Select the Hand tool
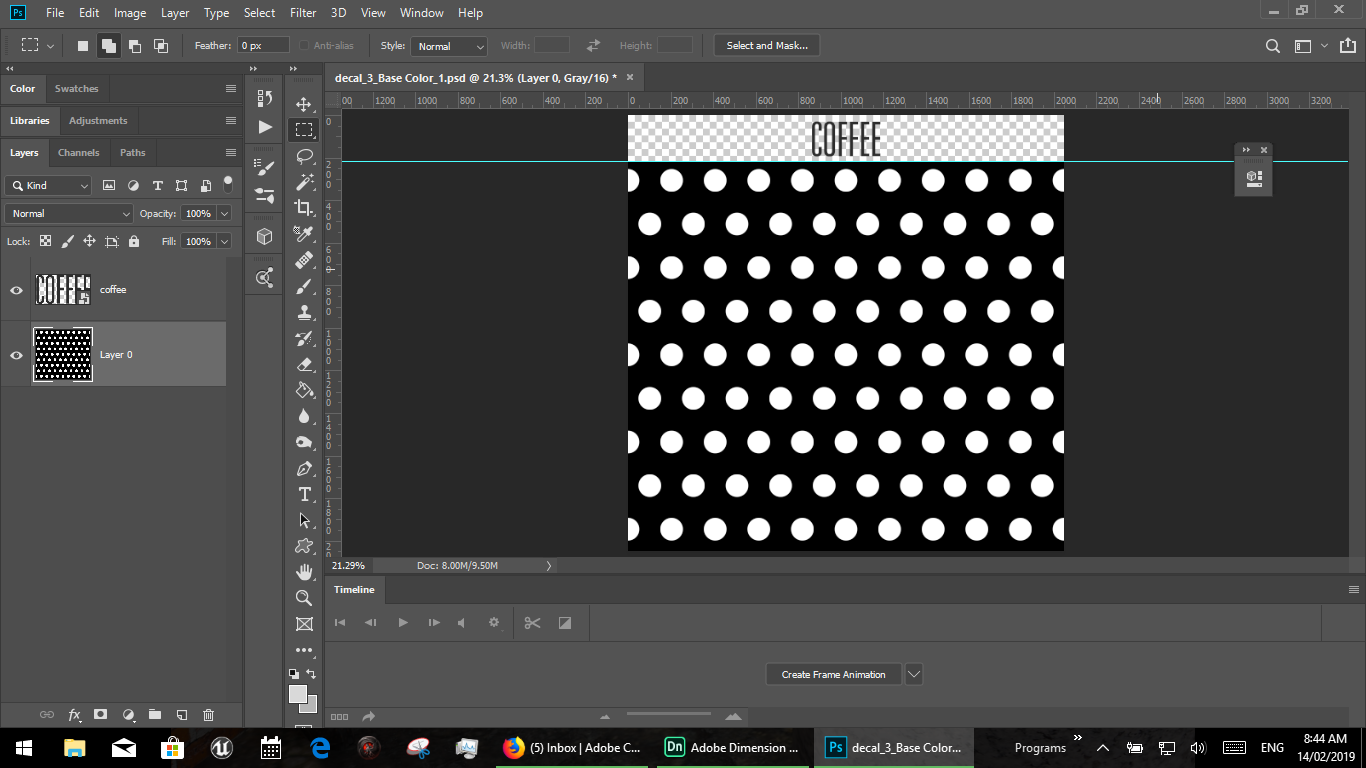Image resolution: width=1366 pixels, height=768 pixels. pos(304,572)
